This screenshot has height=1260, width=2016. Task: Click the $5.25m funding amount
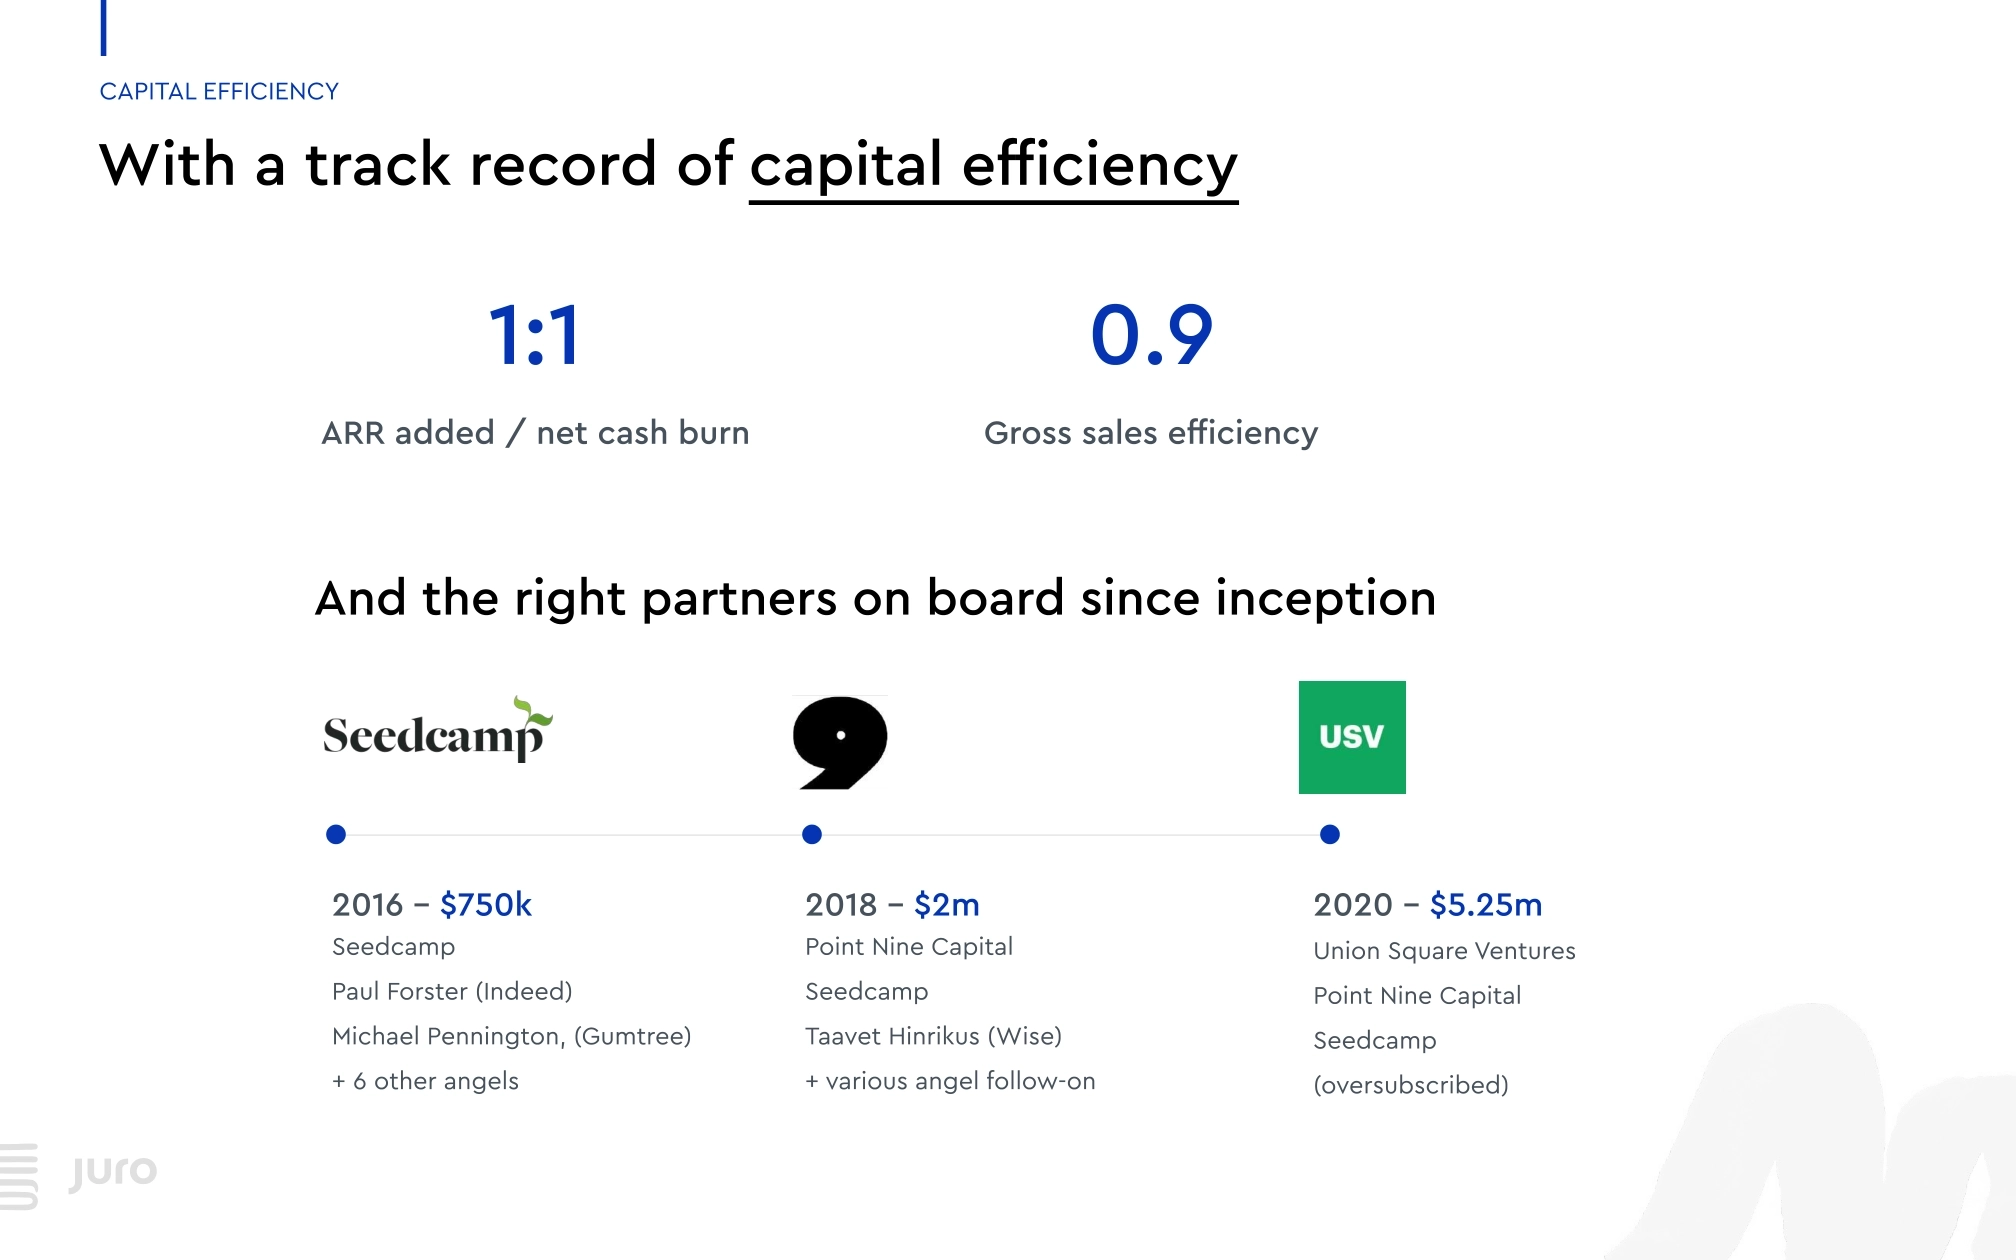pos(1485,904)
